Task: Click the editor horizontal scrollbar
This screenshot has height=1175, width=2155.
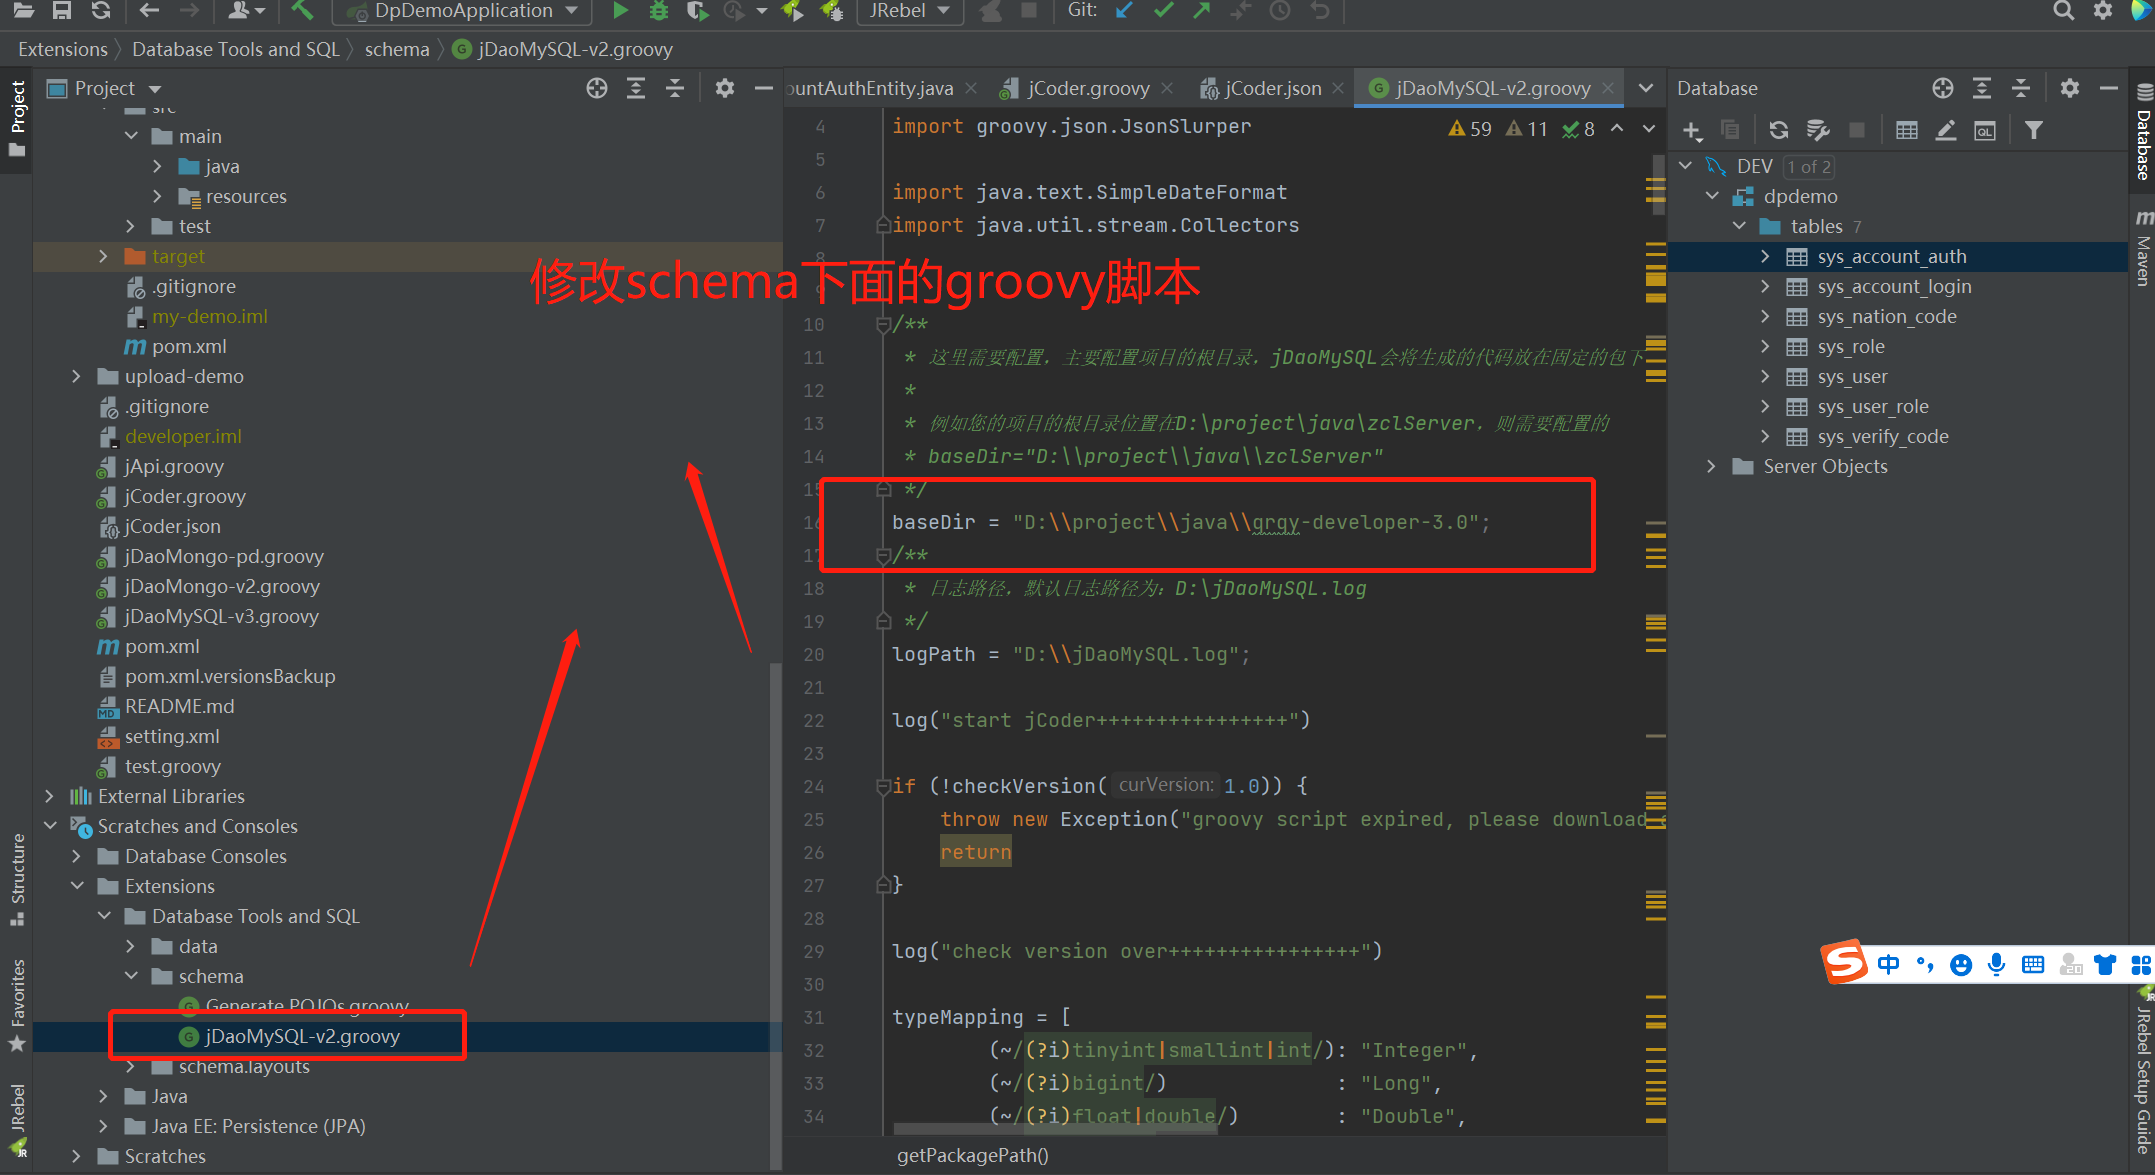Action: pyautogui.click(x=1055, y=1129)
